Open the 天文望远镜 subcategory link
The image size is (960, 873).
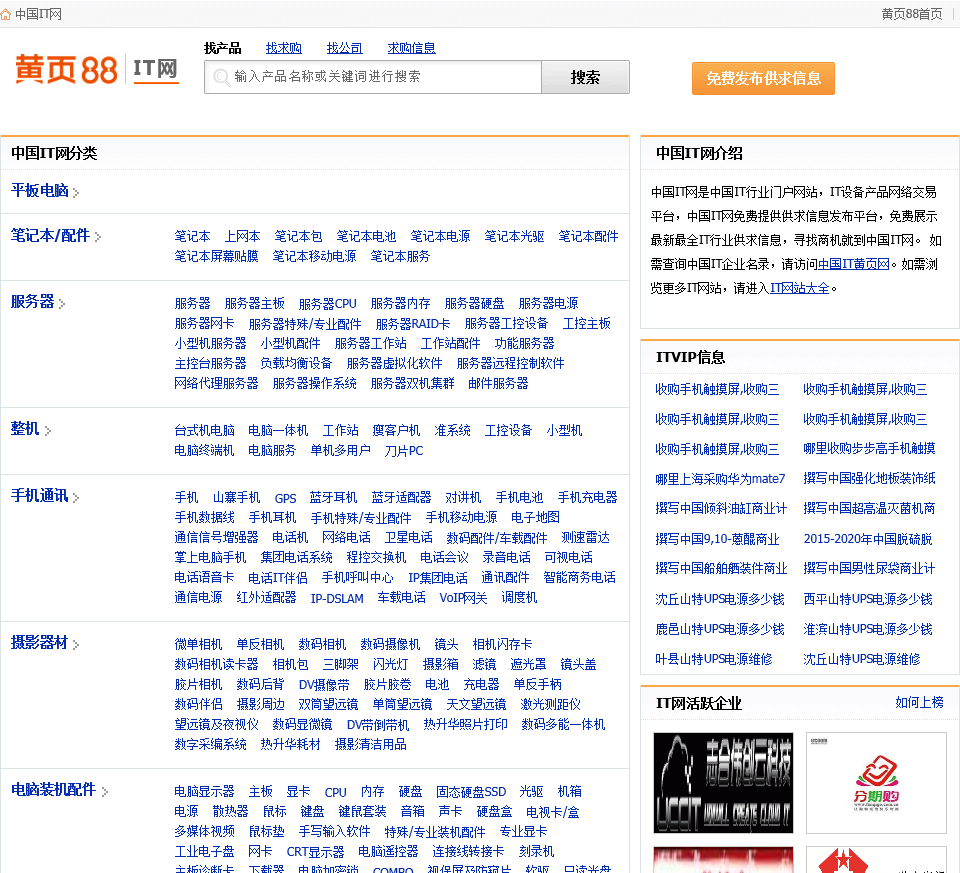click(x=476, y=705)
